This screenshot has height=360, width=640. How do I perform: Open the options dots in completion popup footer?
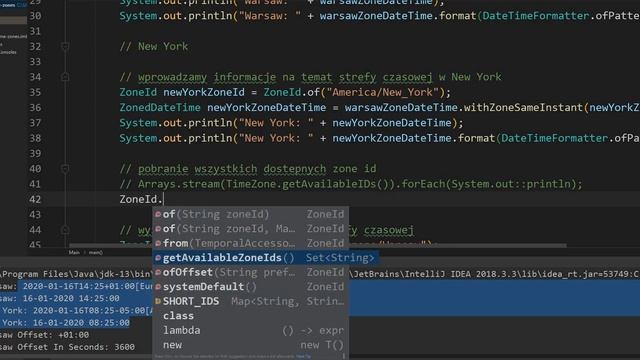344,356
